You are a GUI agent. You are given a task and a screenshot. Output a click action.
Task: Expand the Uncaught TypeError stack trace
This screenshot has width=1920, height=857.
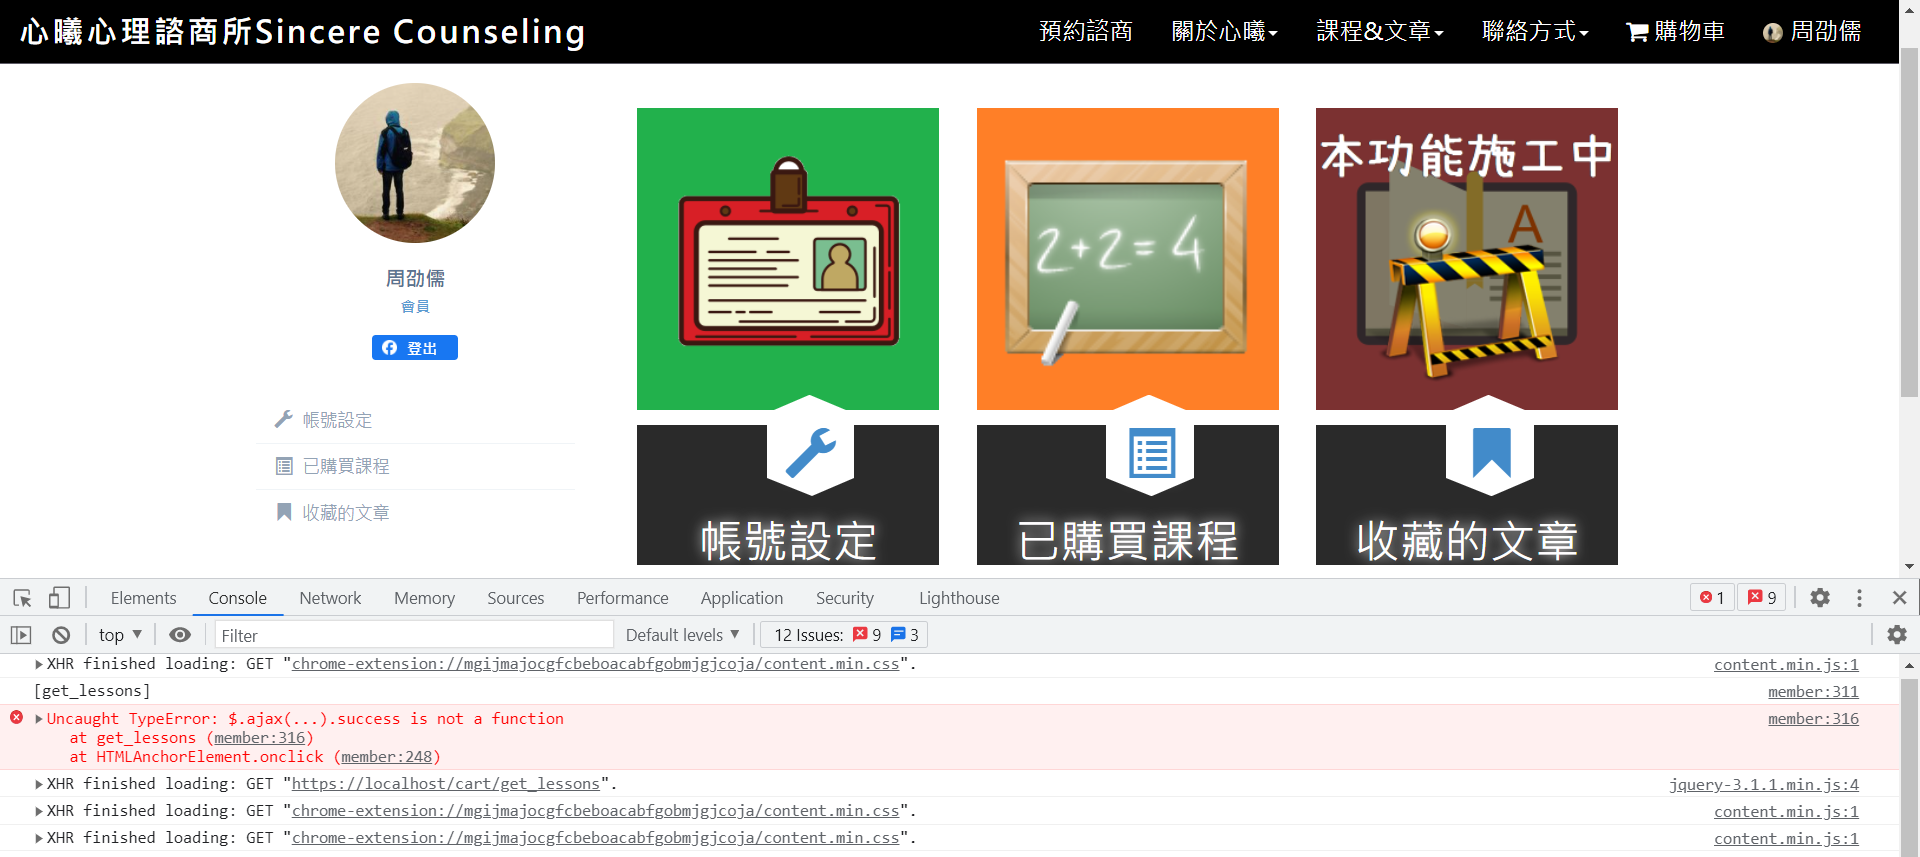39,719
